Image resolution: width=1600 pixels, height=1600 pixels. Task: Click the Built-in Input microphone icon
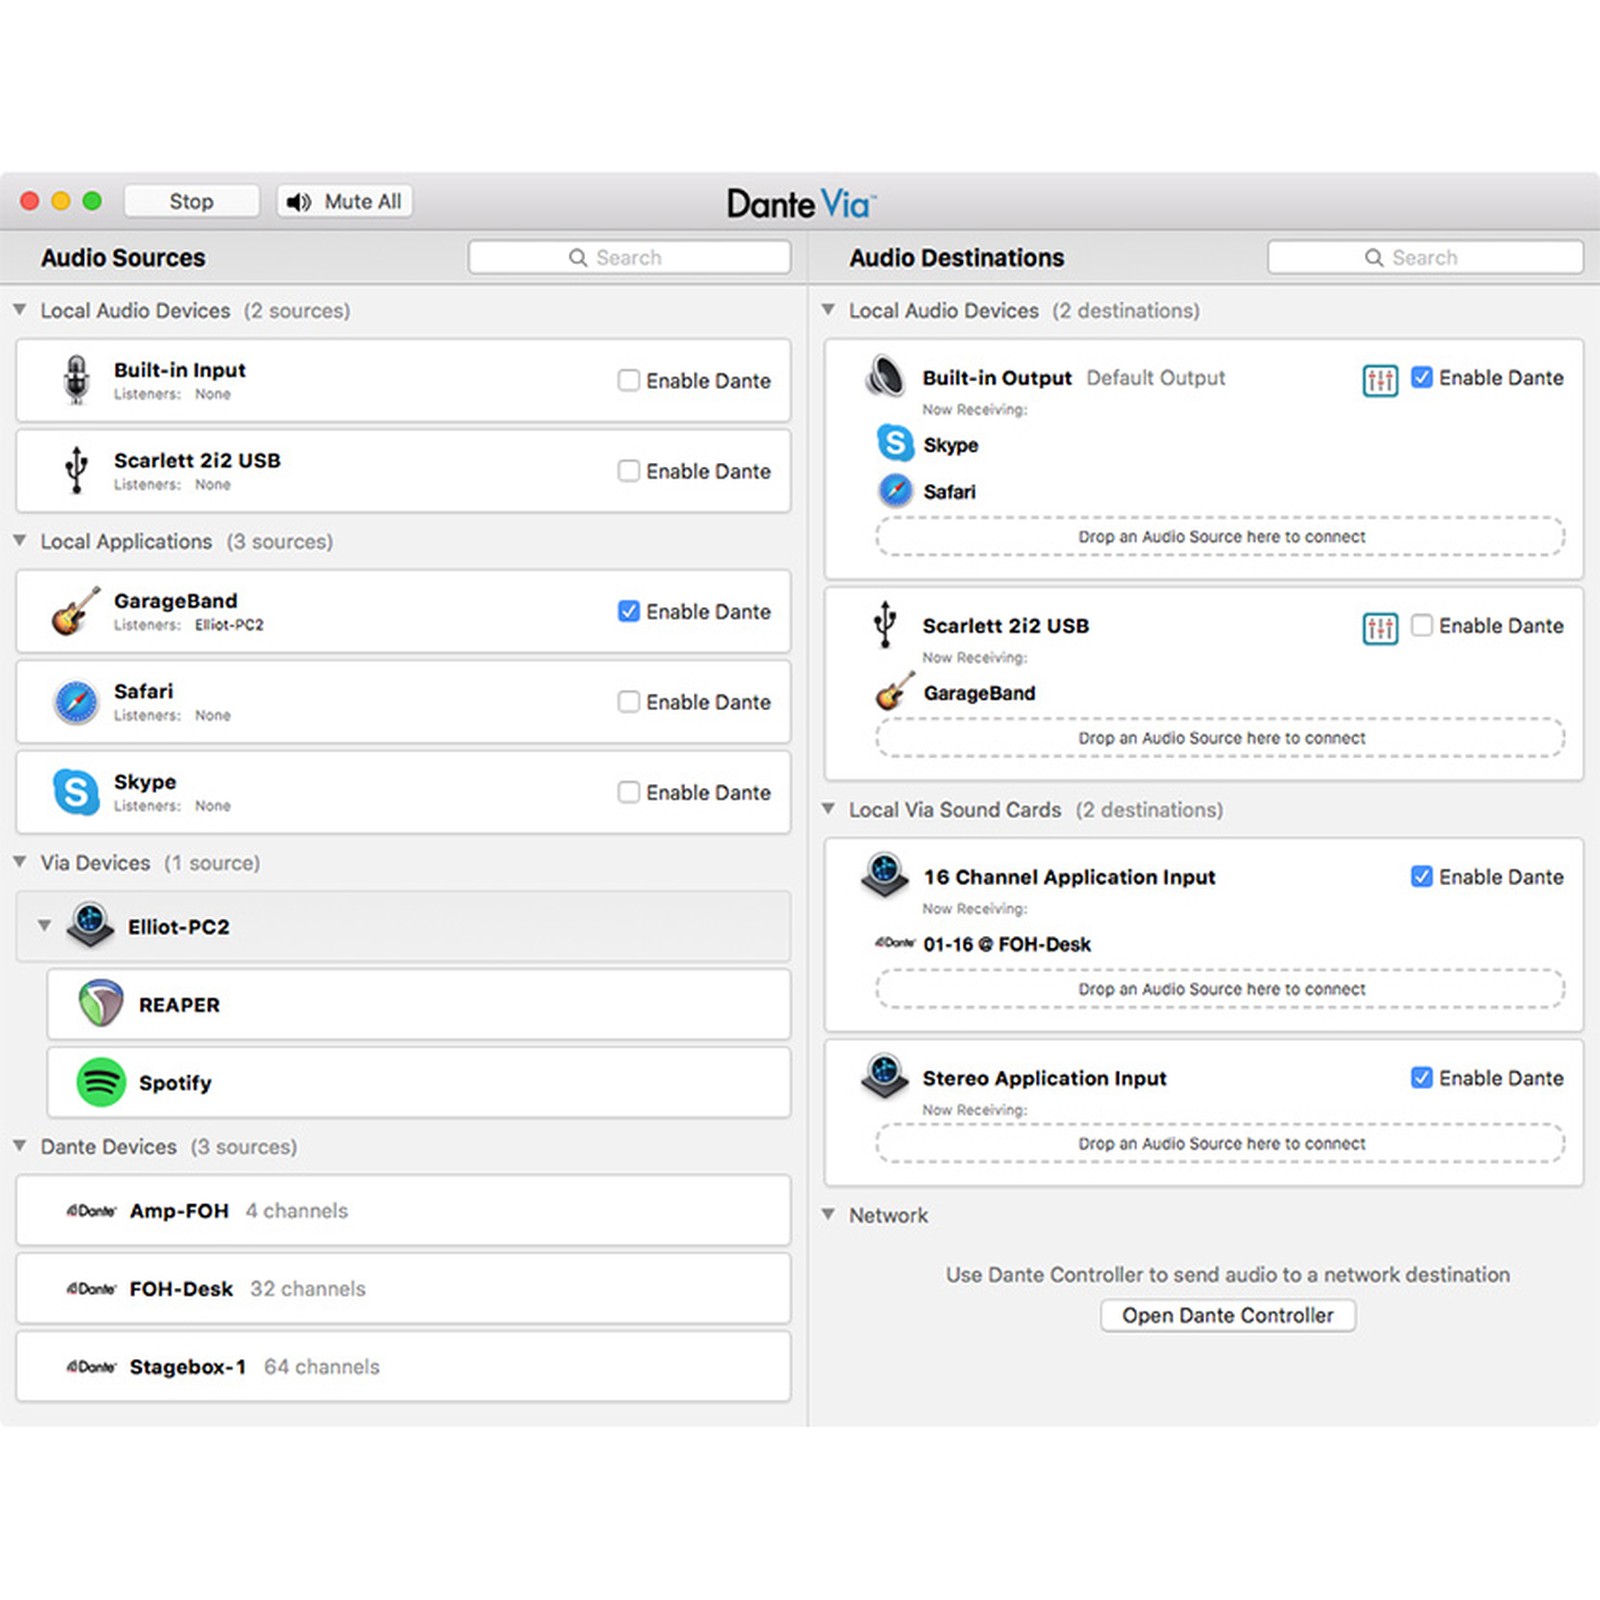click(75, 380)
